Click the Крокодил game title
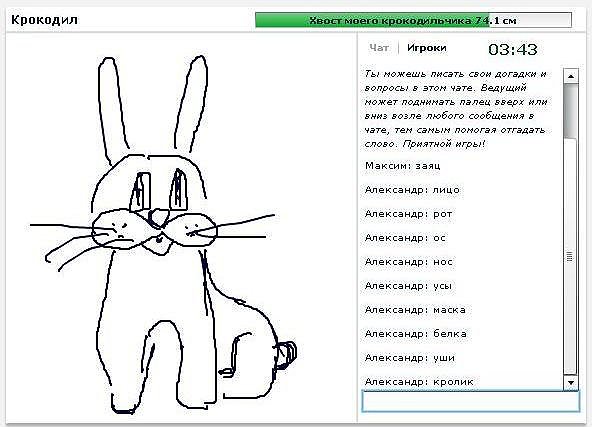 click(45, 20)
